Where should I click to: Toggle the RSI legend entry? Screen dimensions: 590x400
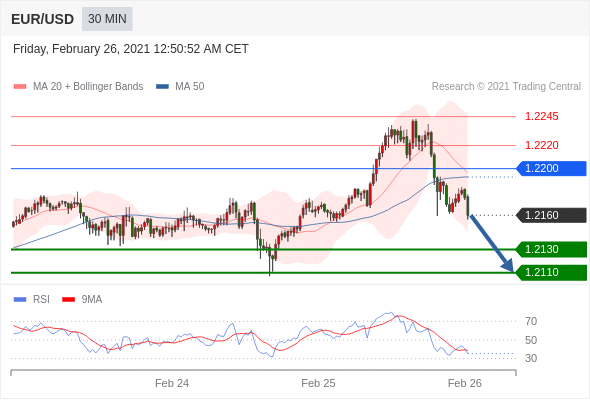[32, 300]
